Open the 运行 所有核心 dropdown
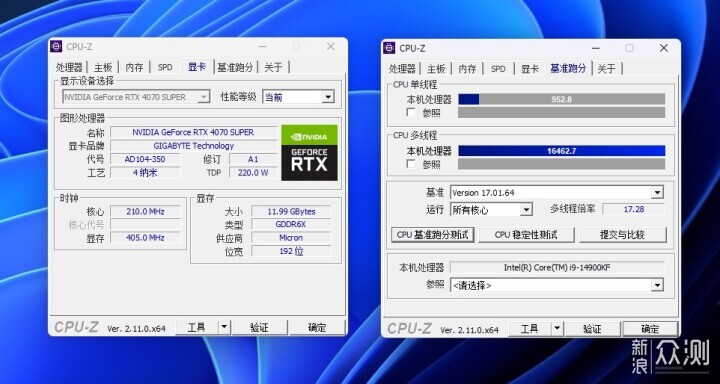Viewport: 720px width, 384px height. click(526, 209)
